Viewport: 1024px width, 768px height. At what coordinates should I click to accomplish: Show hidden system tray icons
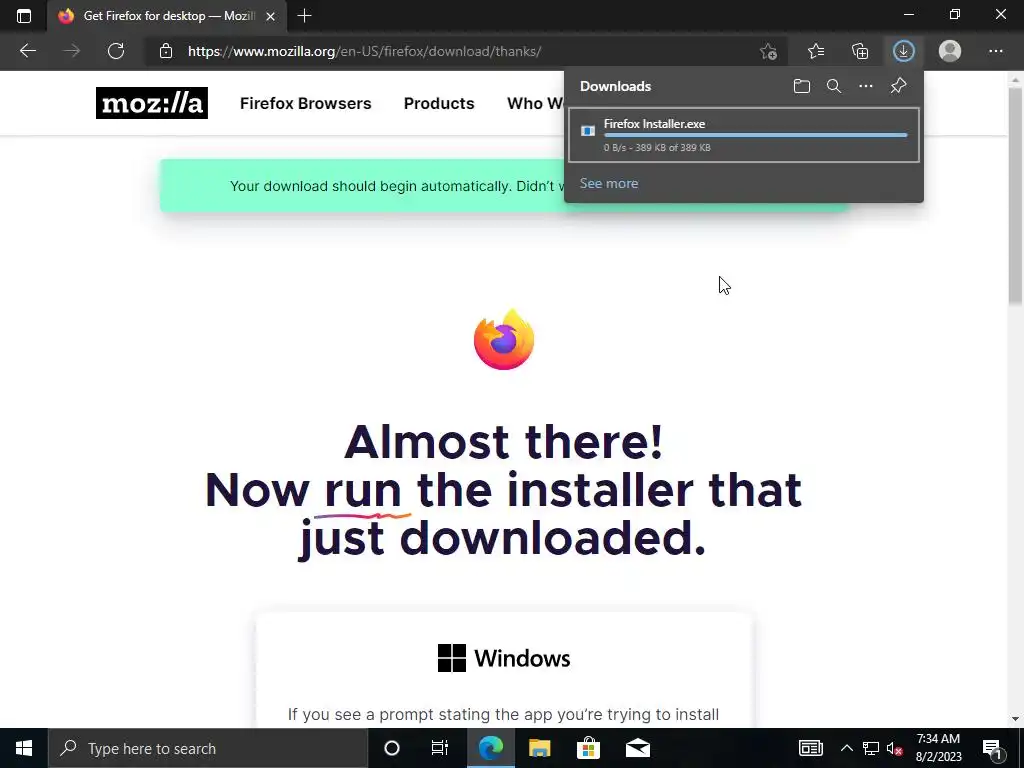[846, 748]
